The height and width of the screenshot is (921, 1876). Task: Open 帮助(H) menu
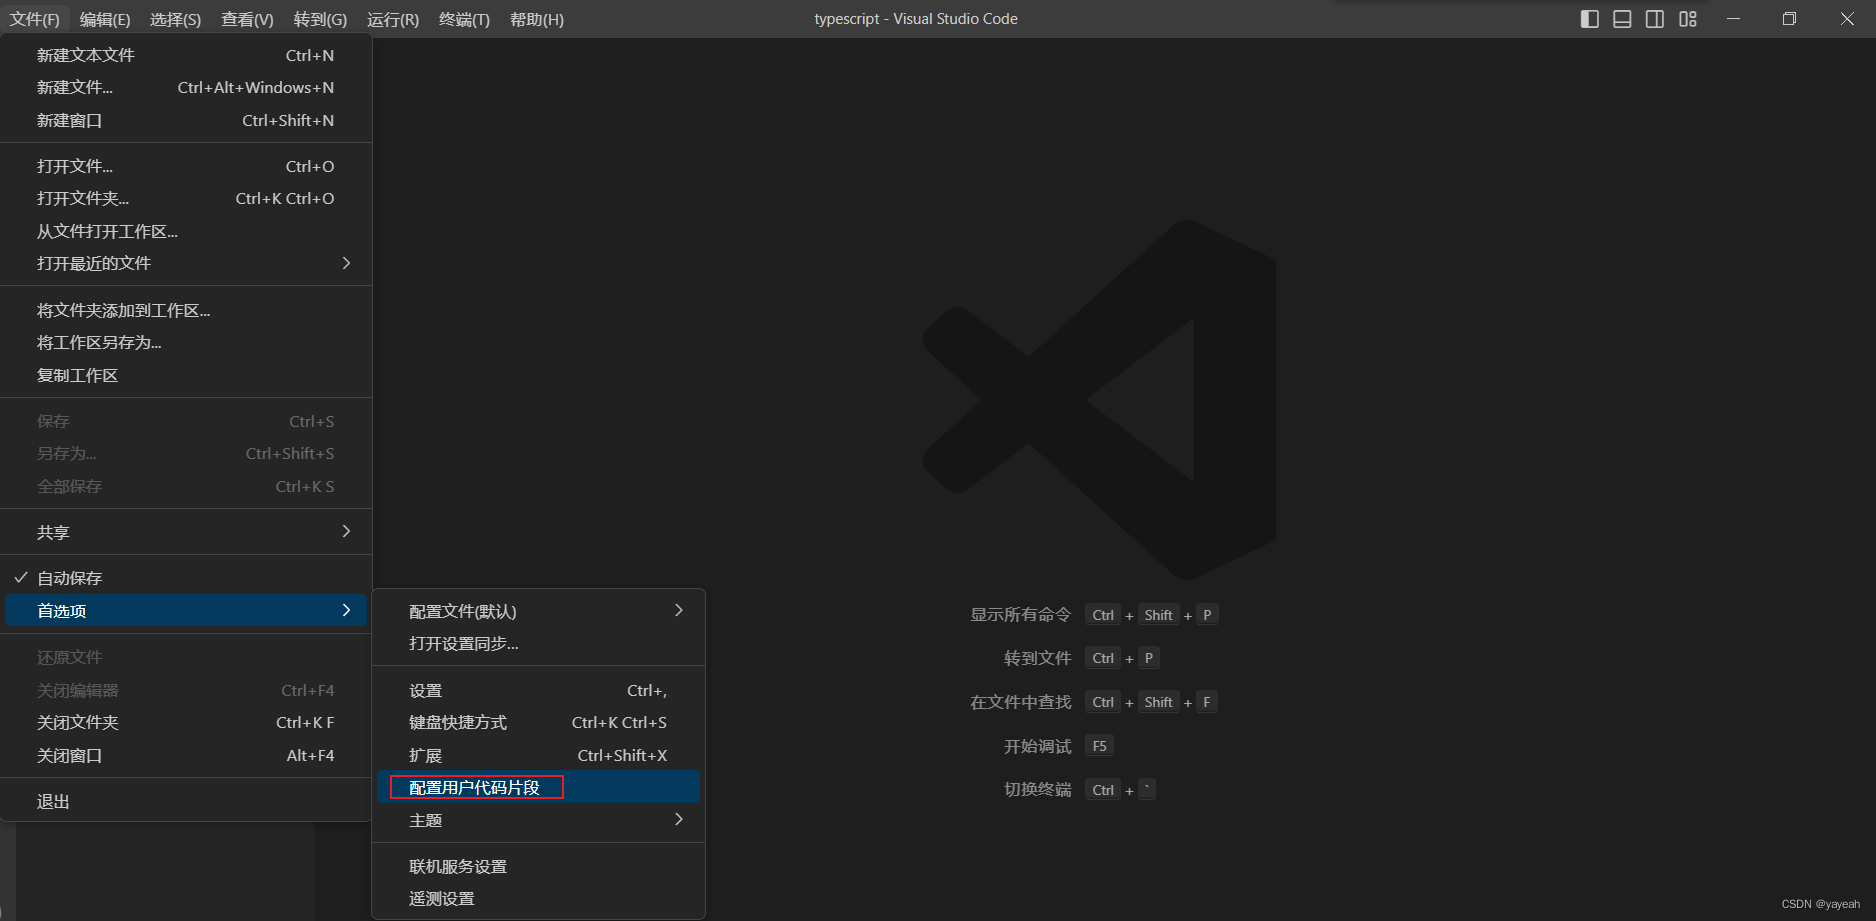pos(537,19)
